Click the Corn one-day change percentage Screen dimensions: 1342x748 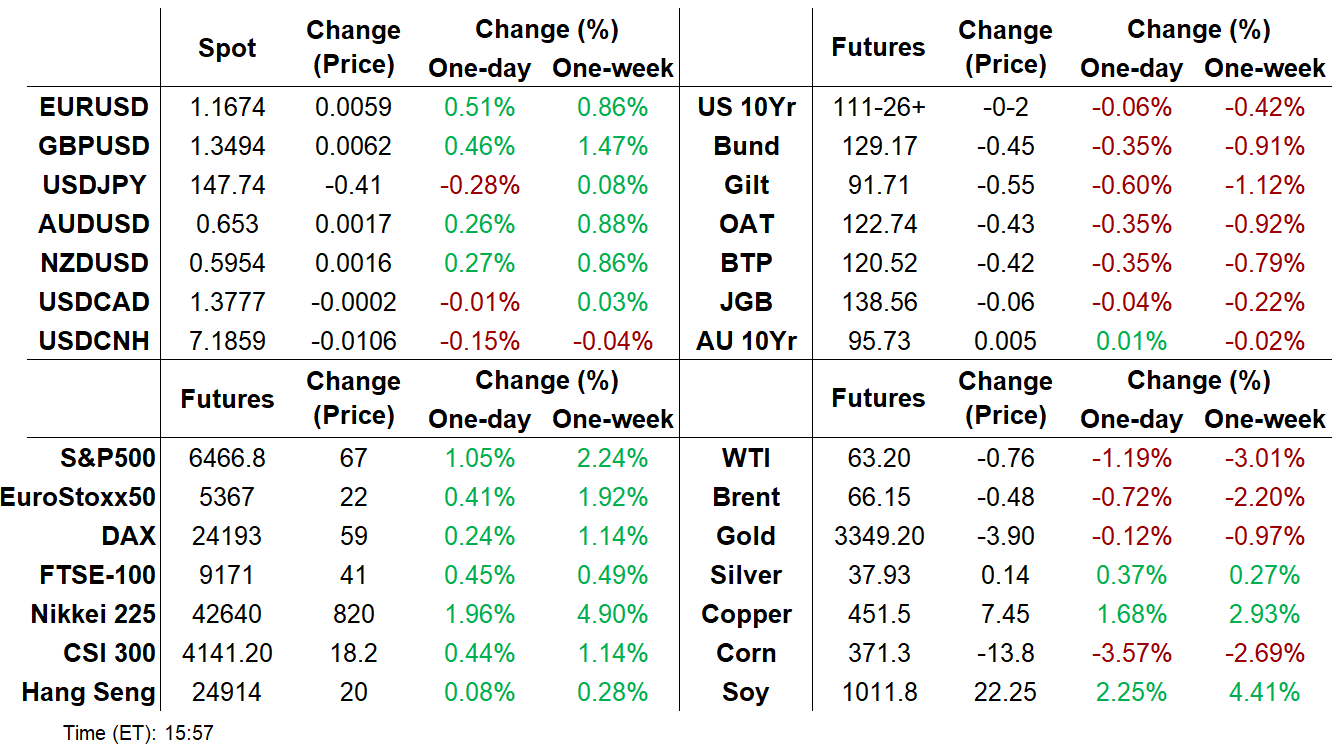pyautogui.click(x=1131, y=653)
